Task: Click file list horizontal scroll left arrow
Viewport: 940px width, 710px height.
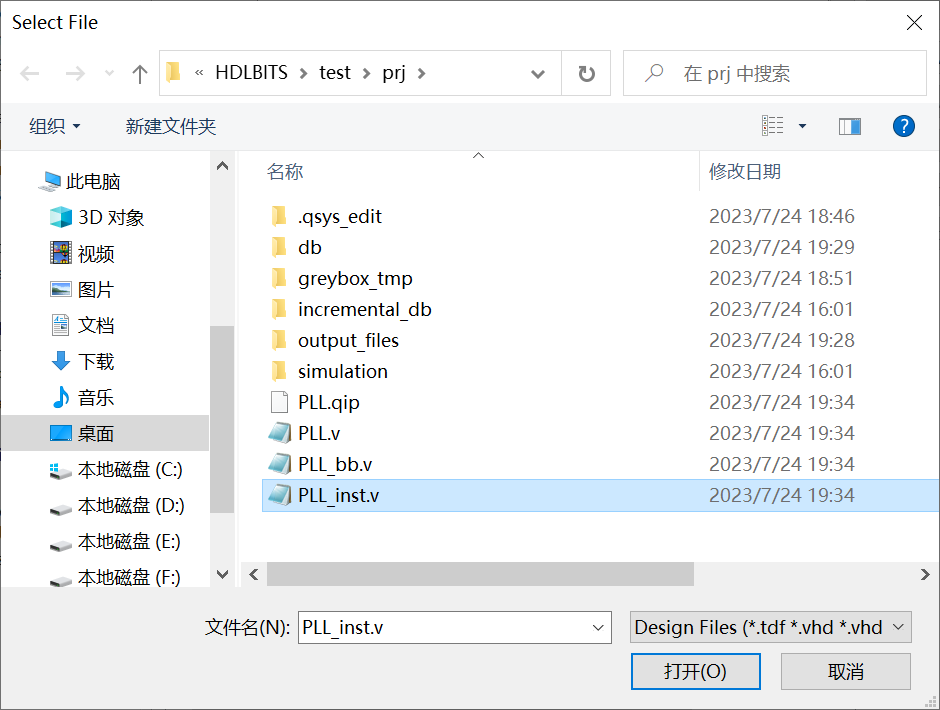Action: (254, 574)
